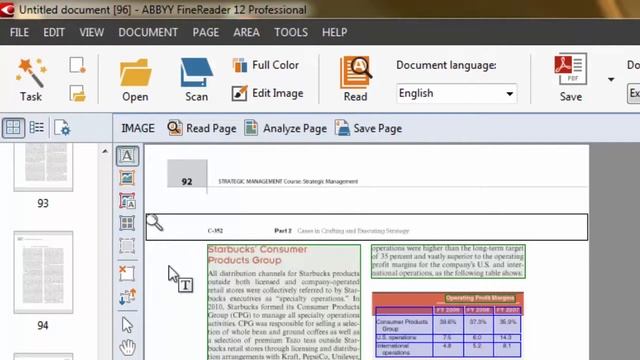Open the Document language combo box

456,93
